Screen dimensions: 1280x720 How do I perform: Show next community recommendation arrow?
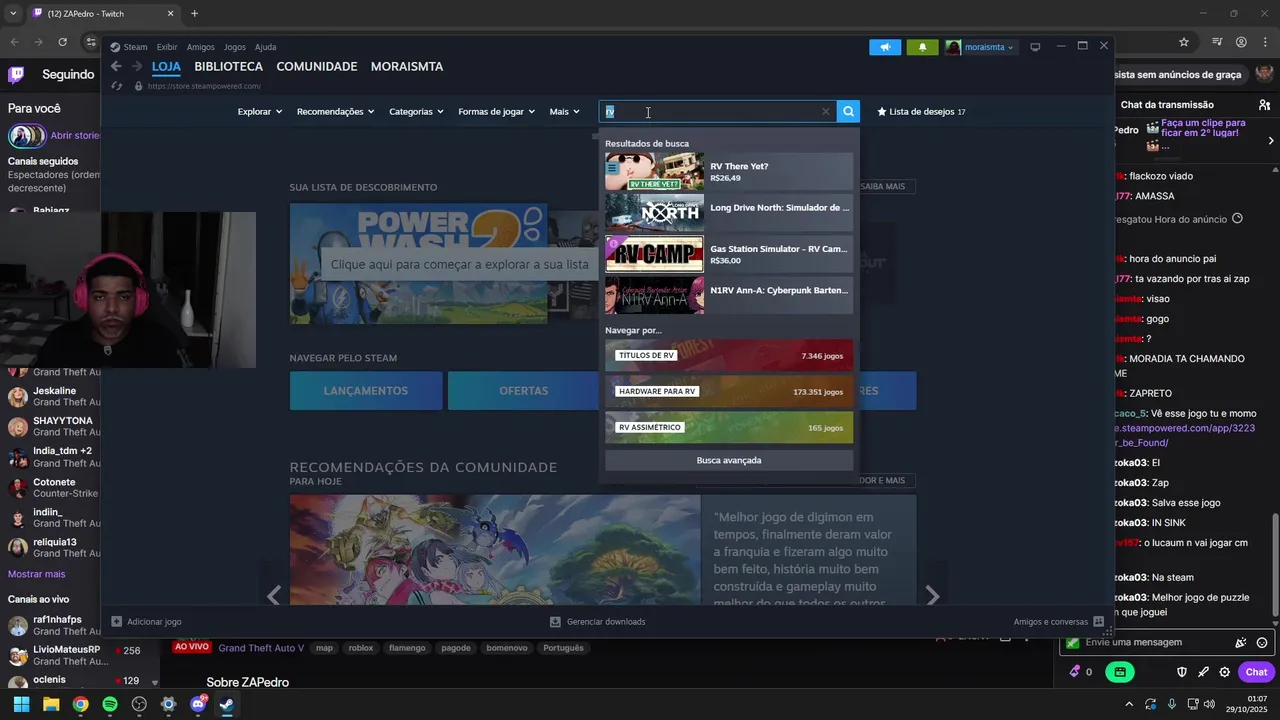[x=932, y=596]
